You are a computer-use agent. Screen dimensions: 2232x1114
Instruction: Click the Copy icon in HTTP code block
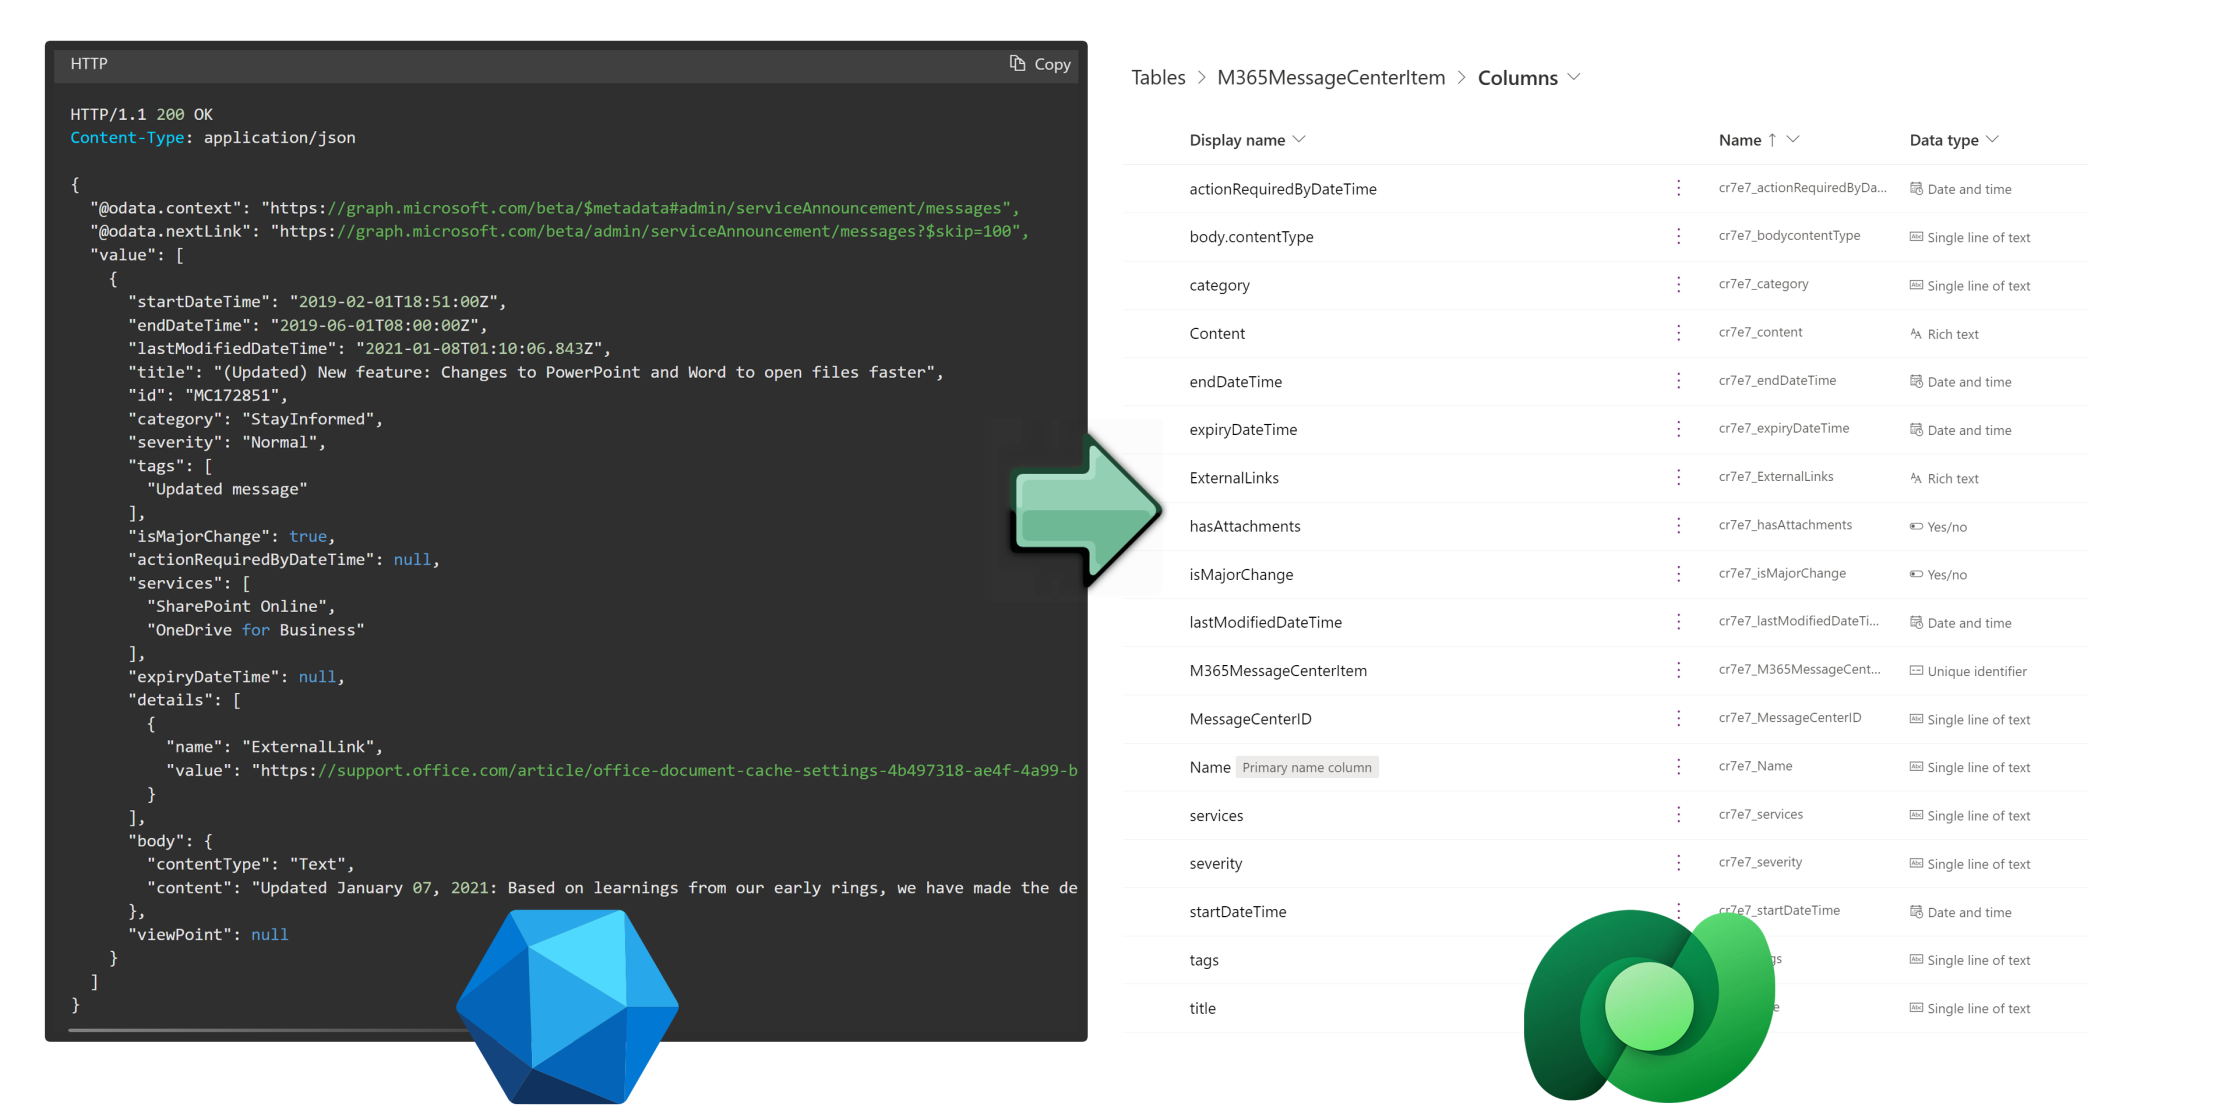point(1017,63)
